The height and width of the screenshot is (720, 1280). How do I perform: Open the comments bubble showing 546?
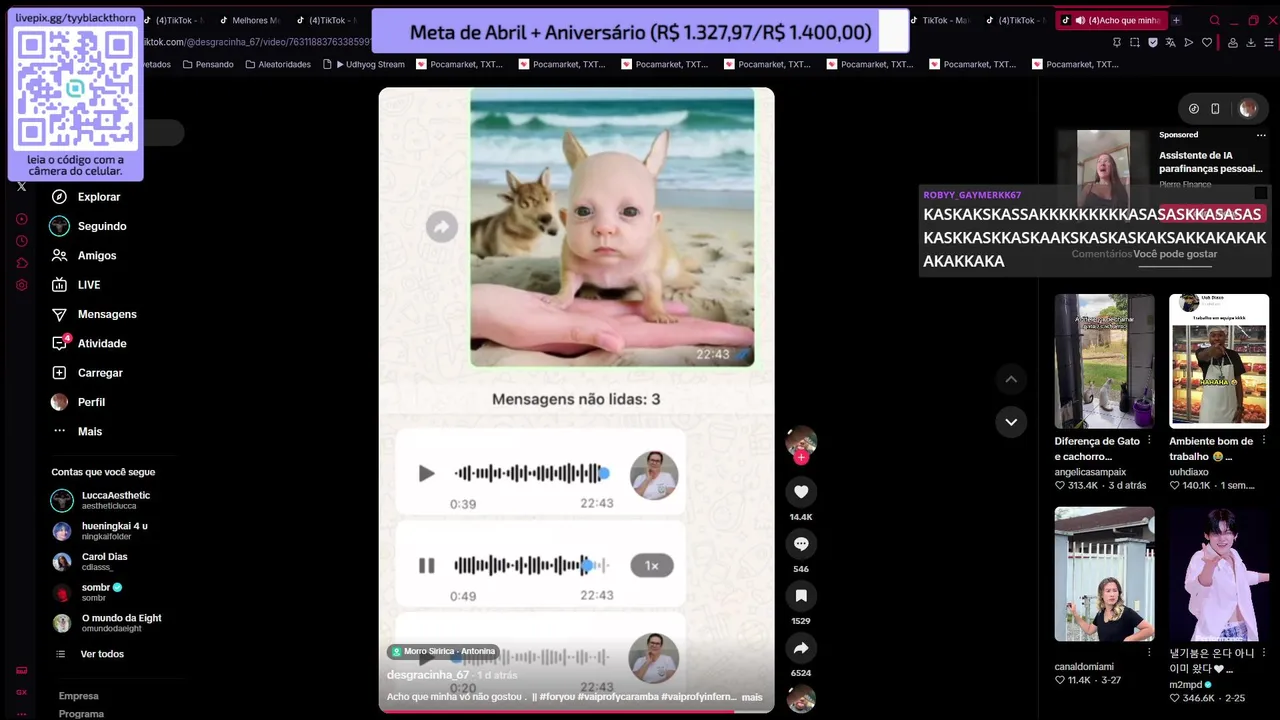tap(801, 544)
